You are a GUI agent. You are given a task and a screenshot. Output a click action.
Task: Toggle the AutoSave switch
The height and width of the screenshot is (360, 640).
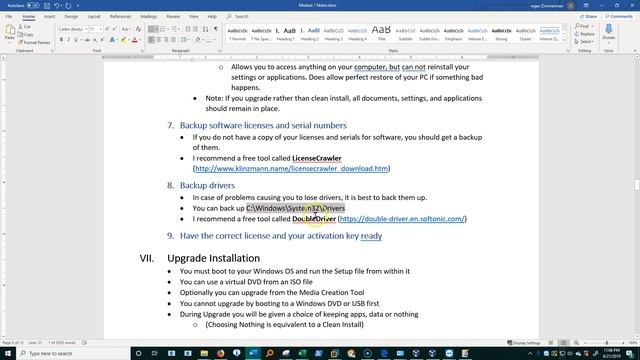pyautogui.click(x=33, y=6)
